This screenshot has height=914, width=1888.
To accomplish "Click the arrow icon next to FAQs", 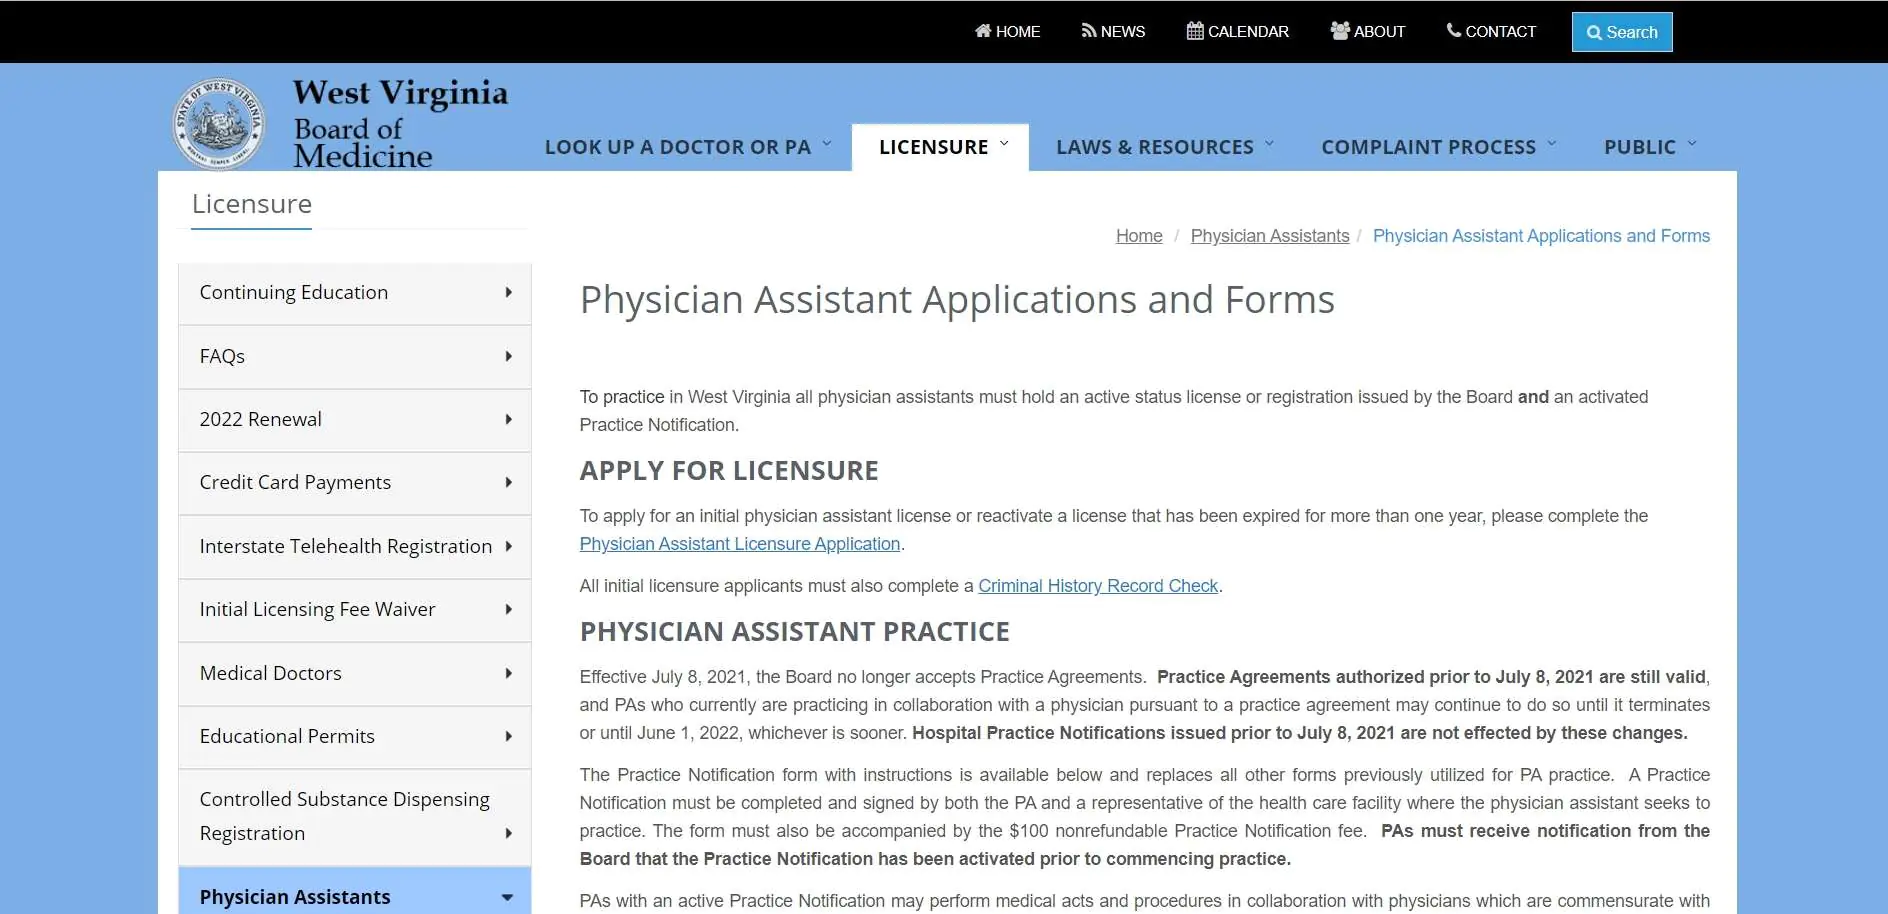I will 510,357.
